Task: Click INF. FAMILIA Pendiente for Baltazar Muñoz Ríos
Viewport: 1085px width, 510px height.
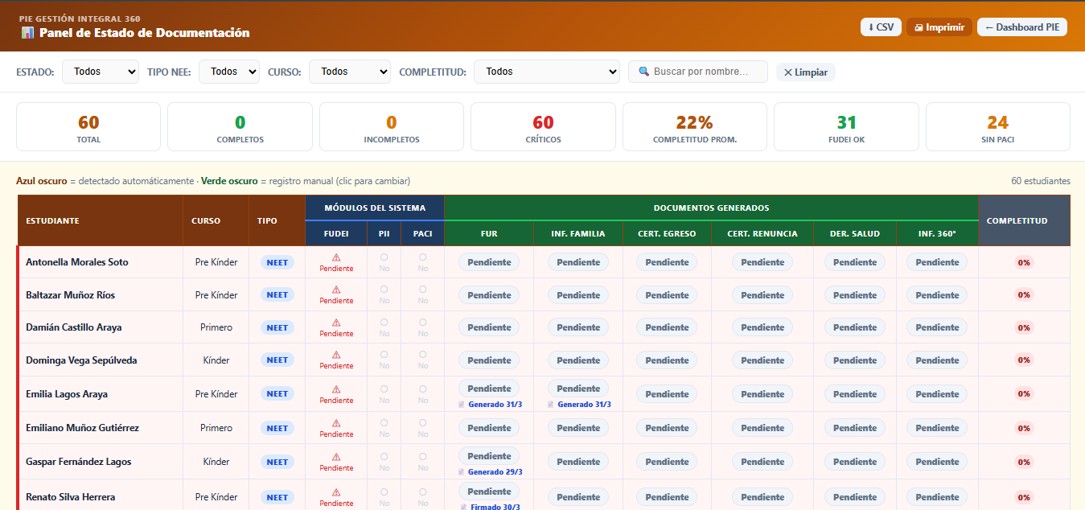Action: (578, 295)
